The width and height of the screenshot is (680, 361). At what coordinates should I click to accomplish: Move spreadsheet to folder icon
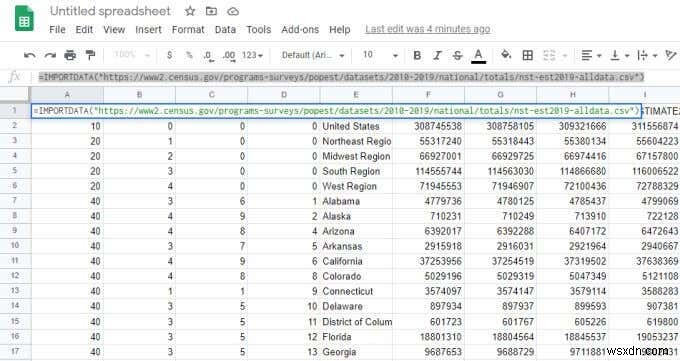click(211, 11)
